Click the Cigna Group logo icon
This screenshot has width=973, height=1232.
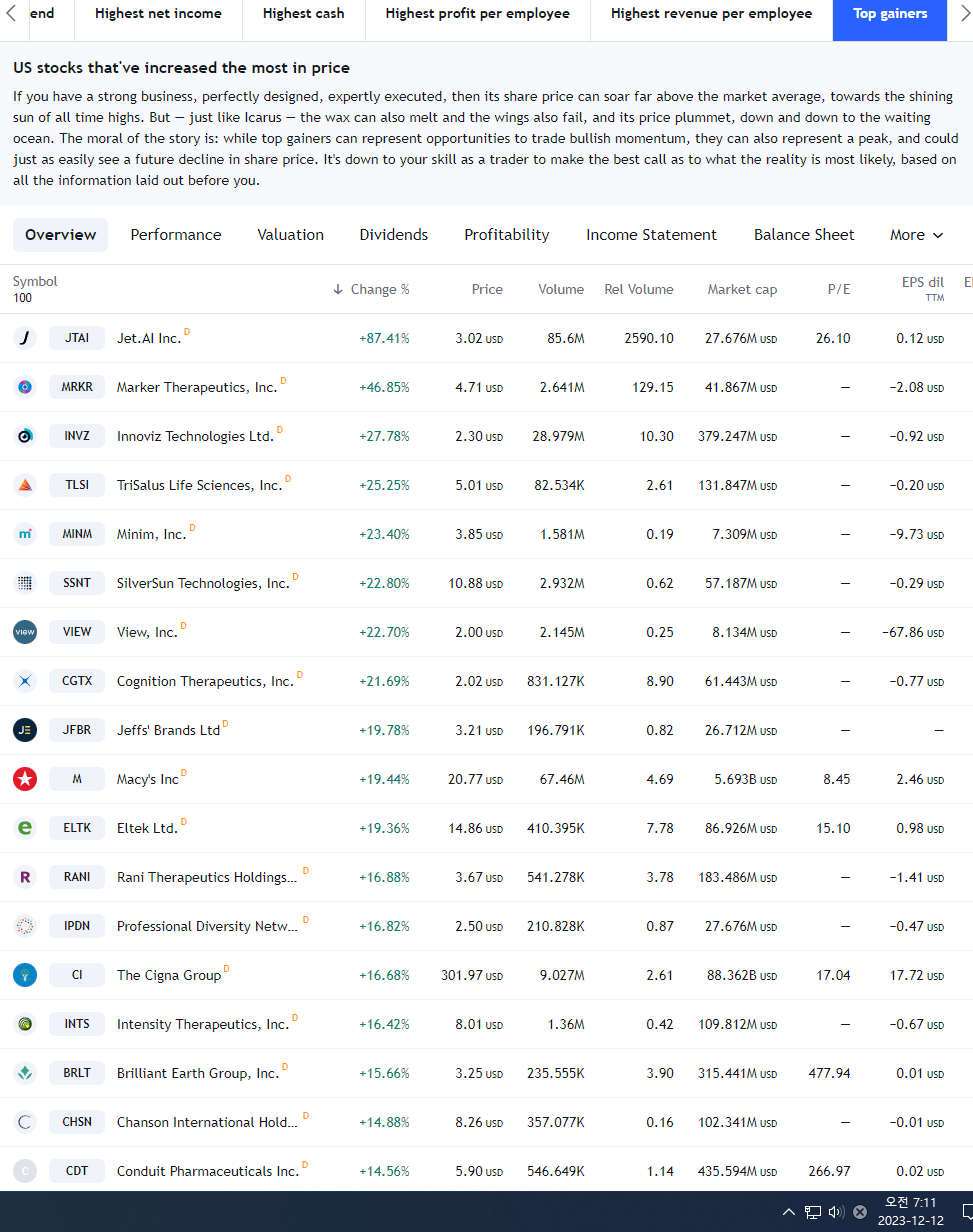[x=25, y=975]
